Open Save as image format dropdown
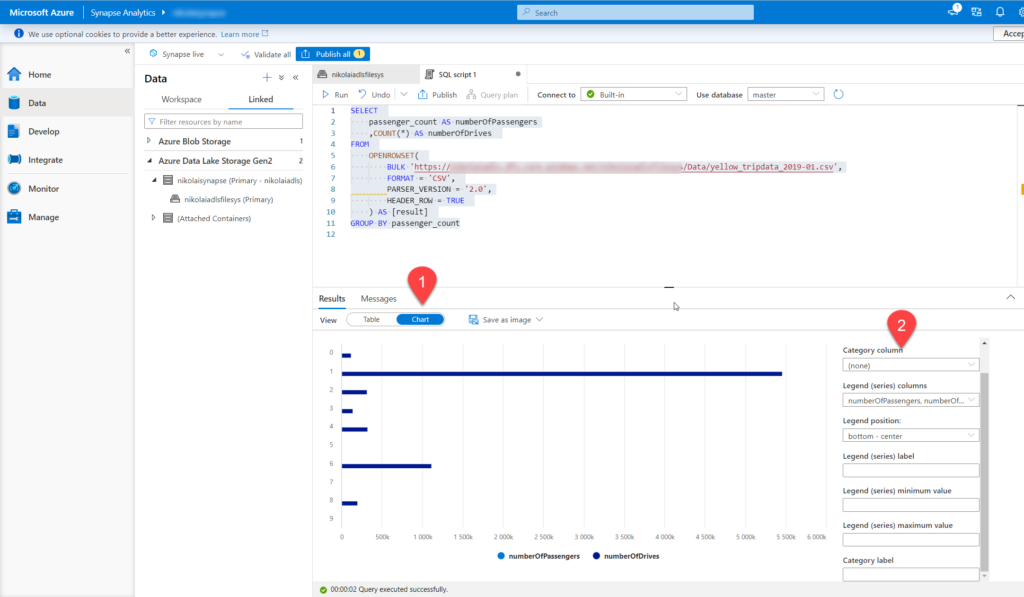Screen dimensions: 1024x597 (539, 320)
